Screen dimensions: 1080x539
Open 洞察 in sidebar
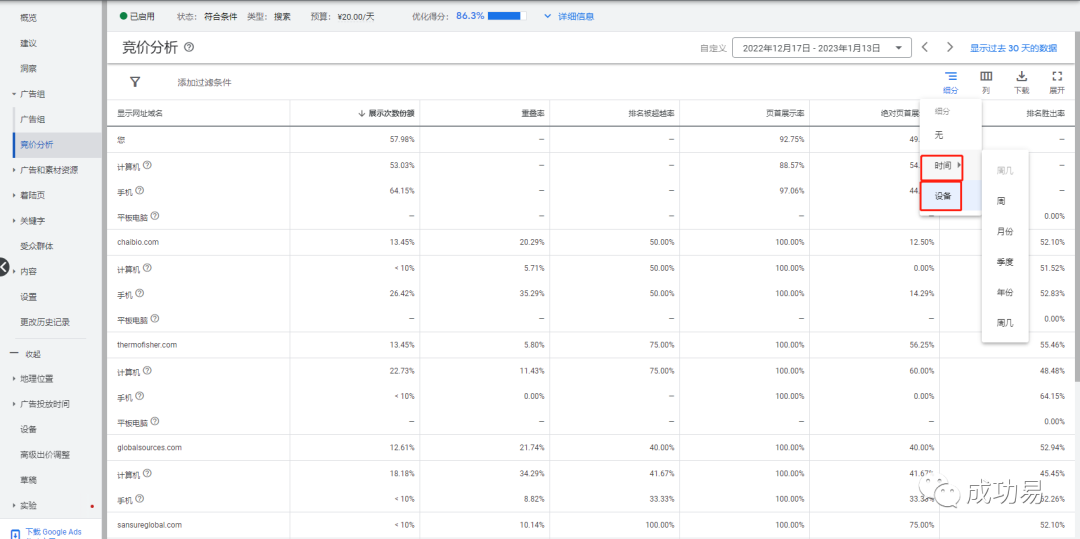[x=28, y=68]
